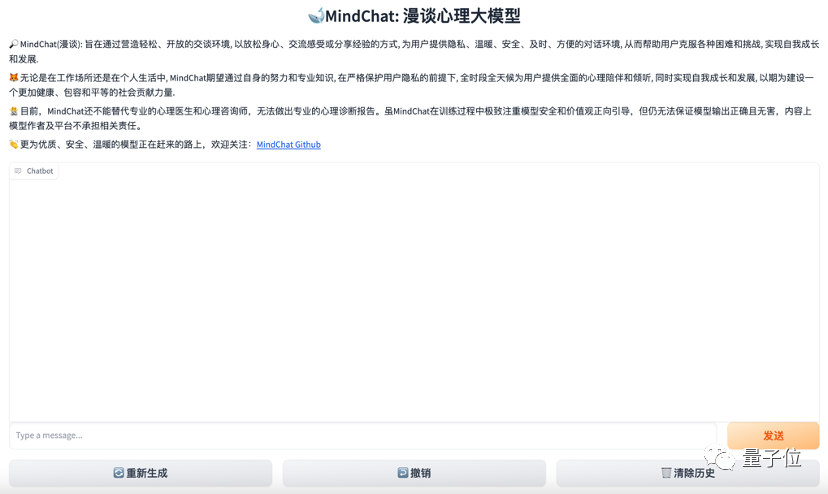The height and width of the screenshot is (494, 828).
Task: Click the text 更为优质、安全、温暖的模型正在赶来的路上
Action: point(111,144)
